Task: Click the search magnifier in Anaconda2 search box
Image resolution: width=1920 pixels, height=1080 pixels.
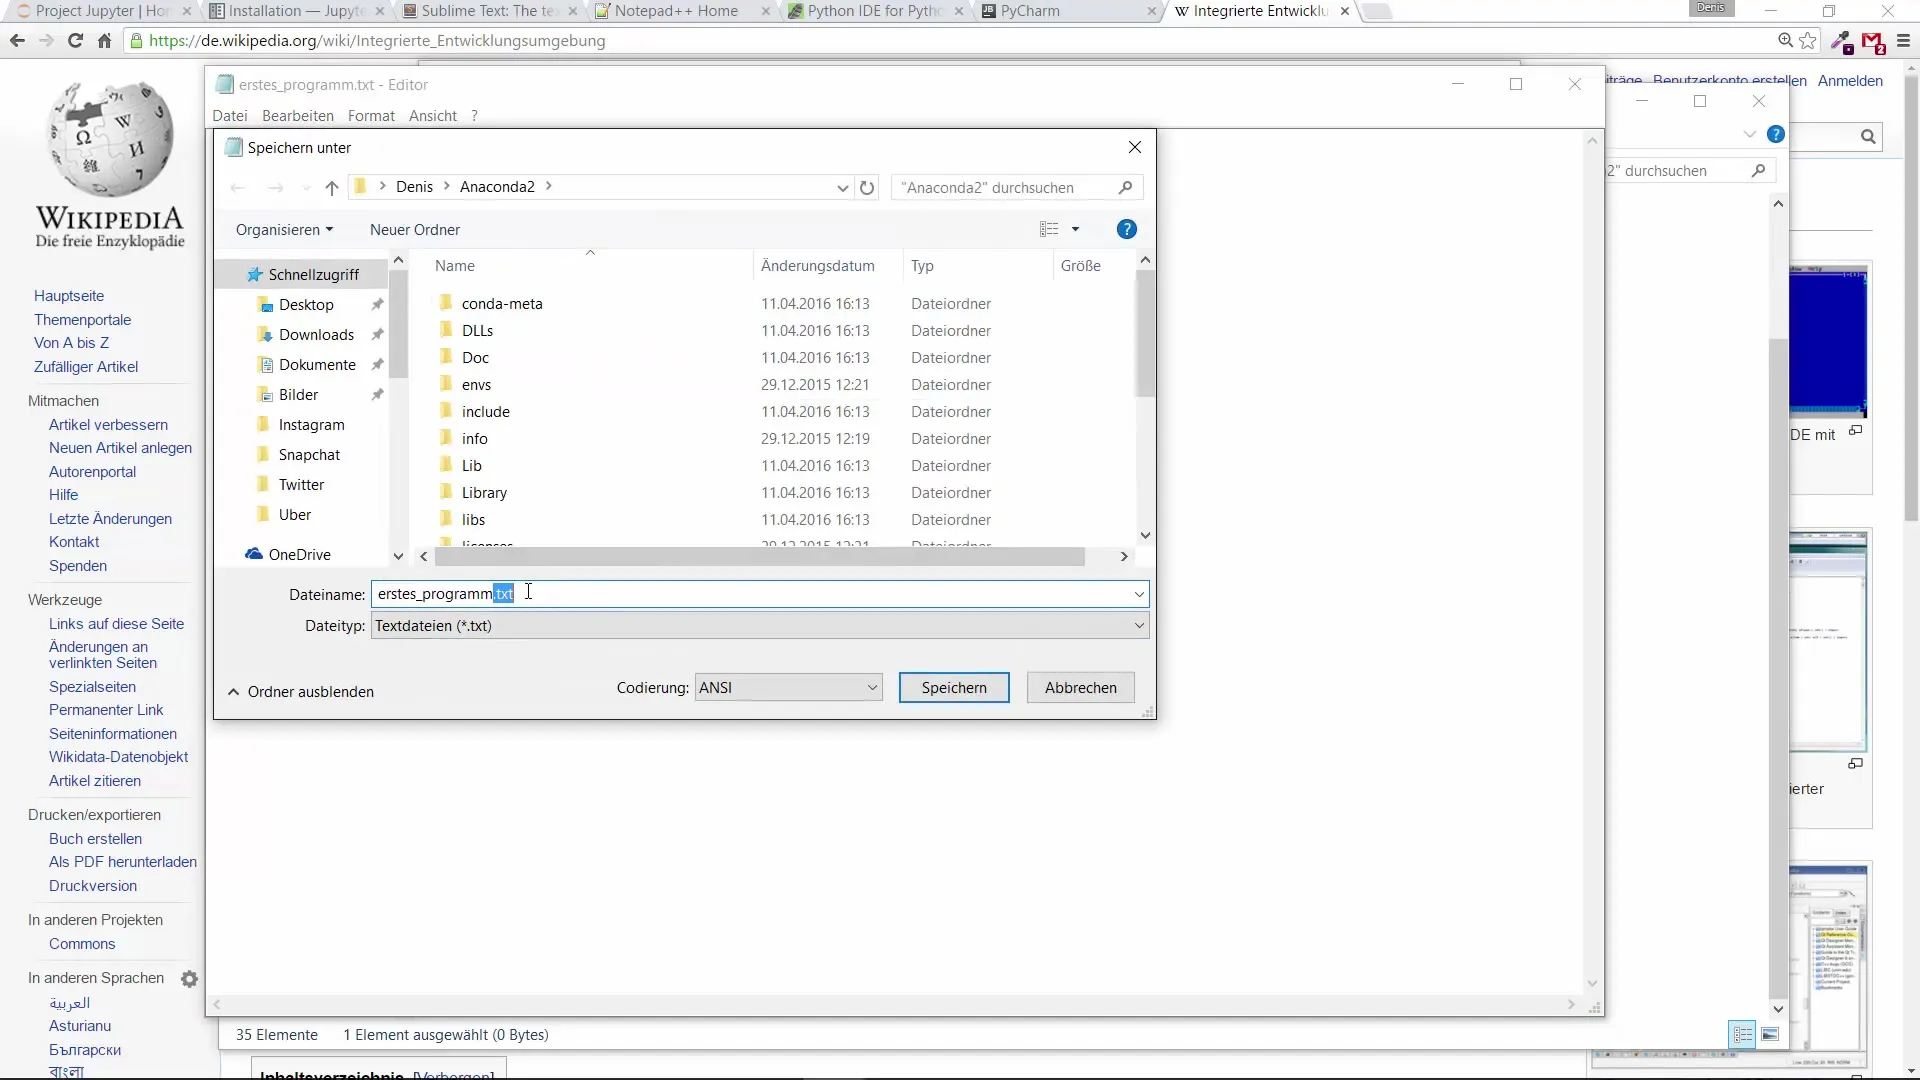Action: click(1125, 188)
